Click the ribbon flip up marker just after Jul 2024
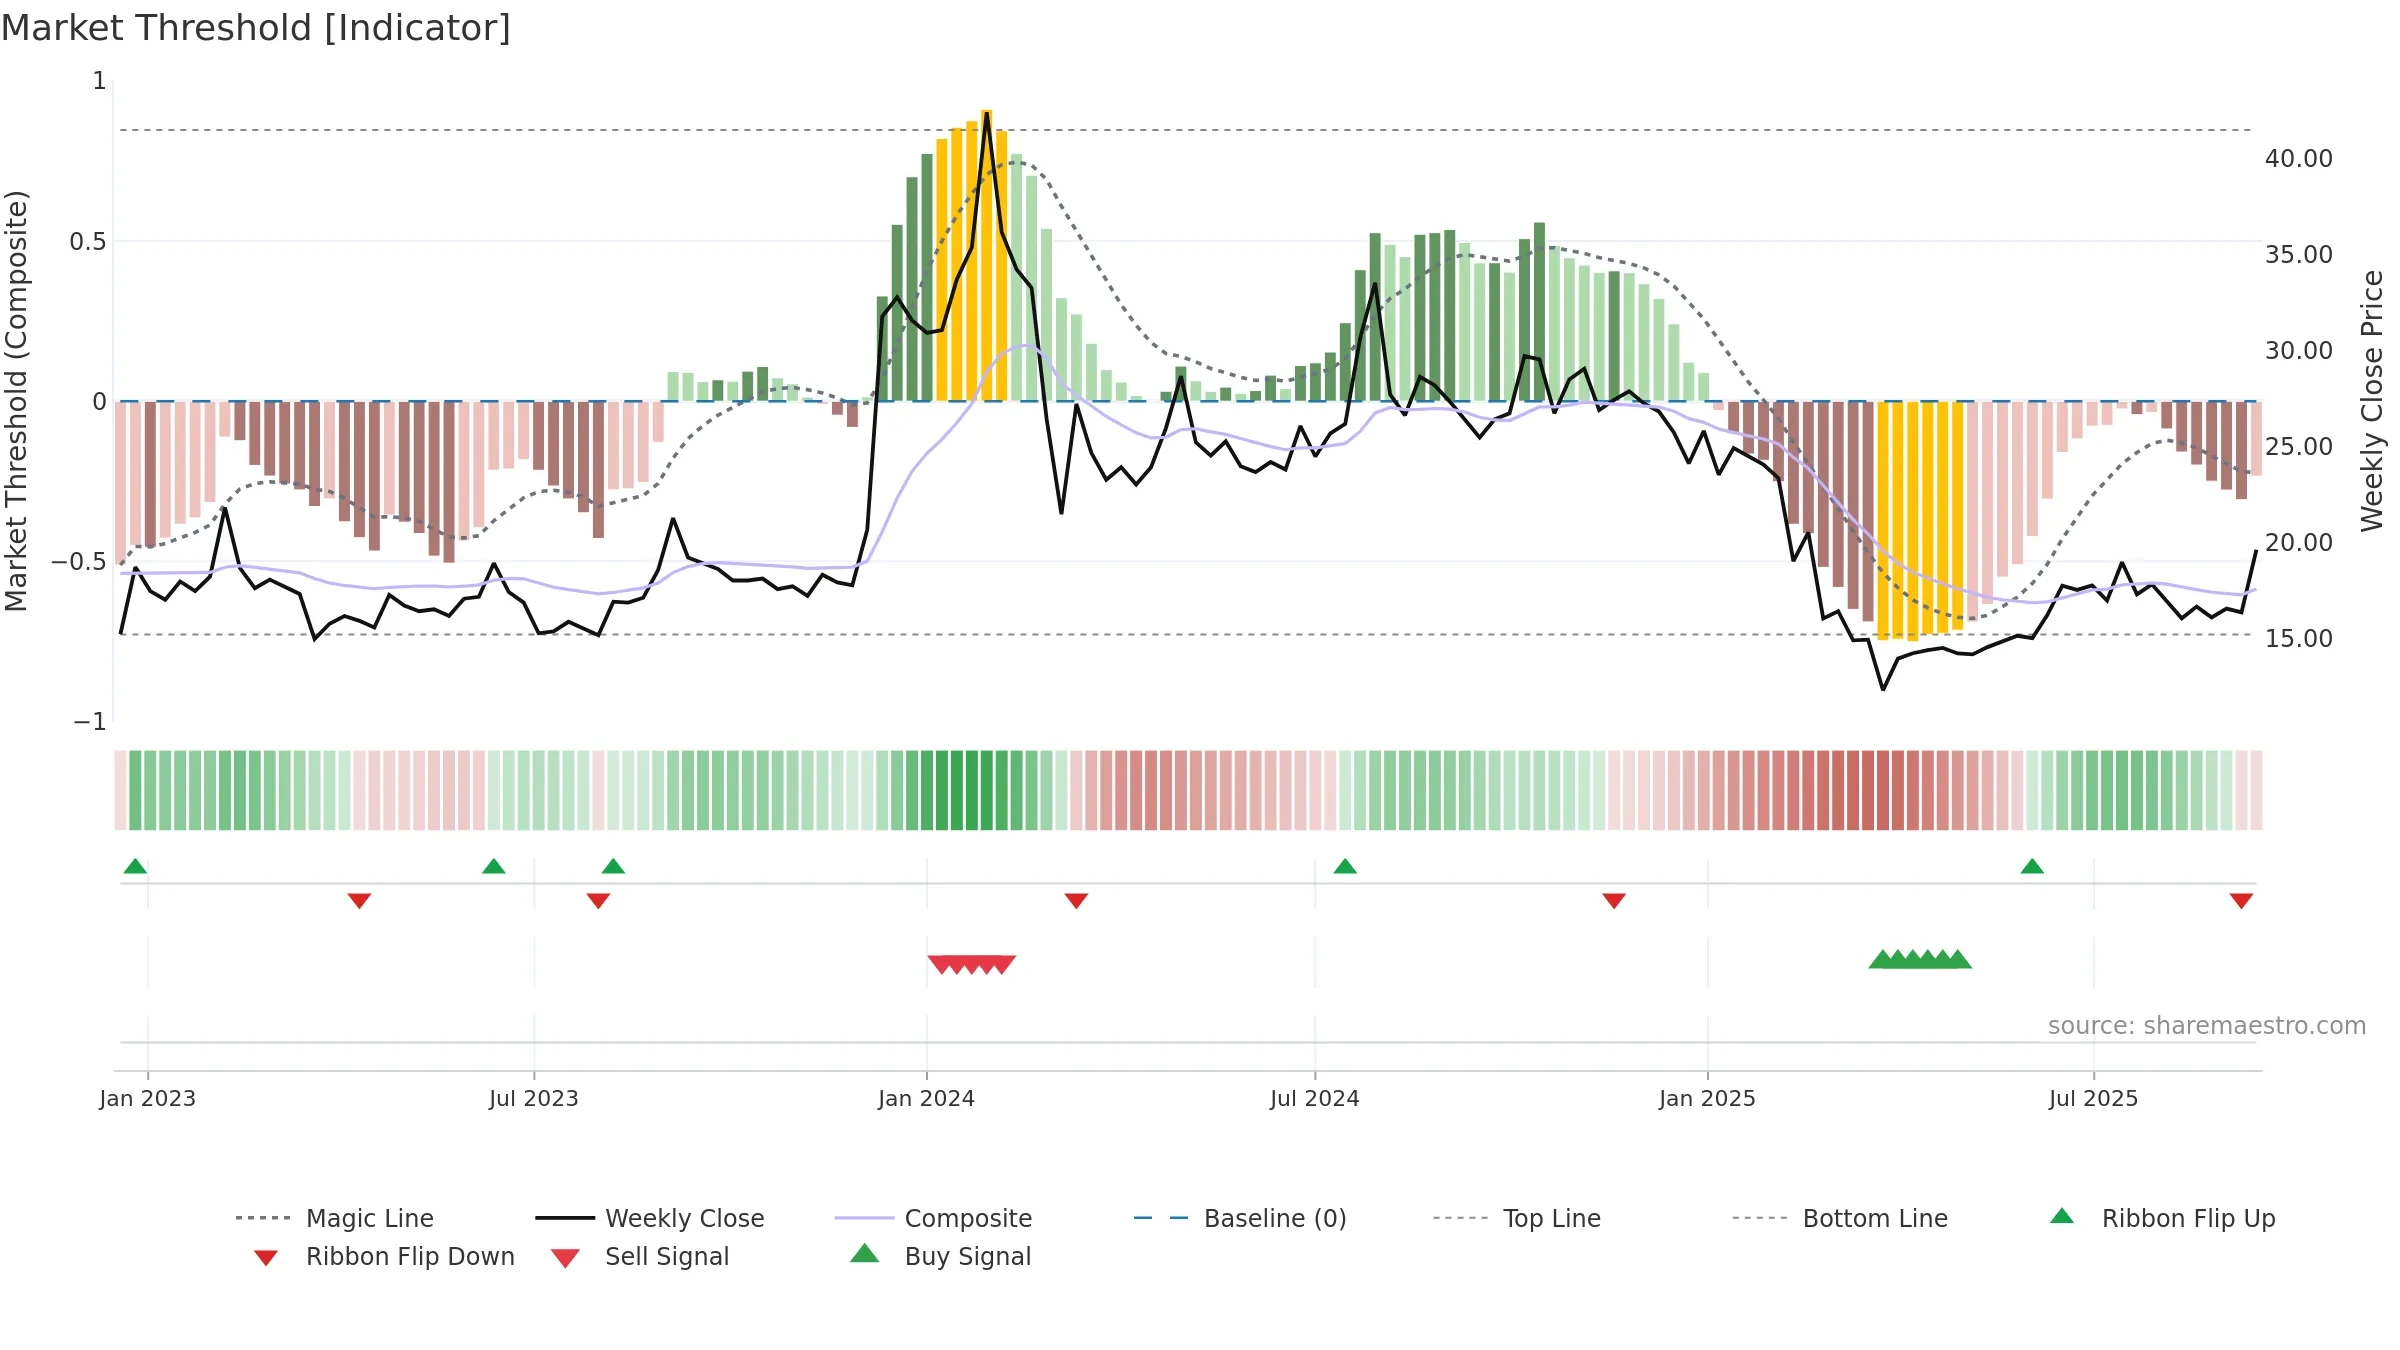The width and height of the screenshot is (2400, 1350). coord(1345,866)
